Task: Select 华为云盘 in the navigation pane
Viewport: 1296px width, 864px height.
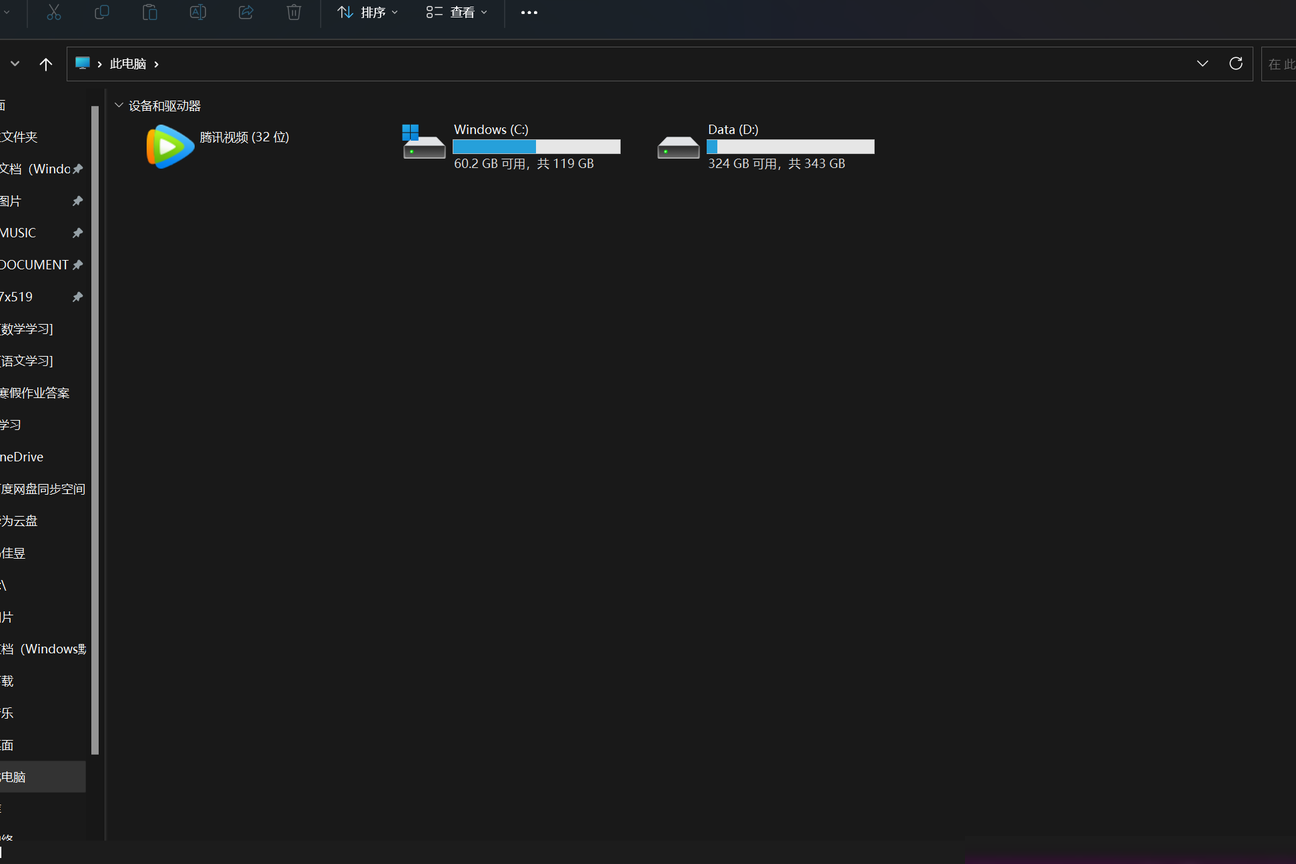Action: click(x=42, y=521)
